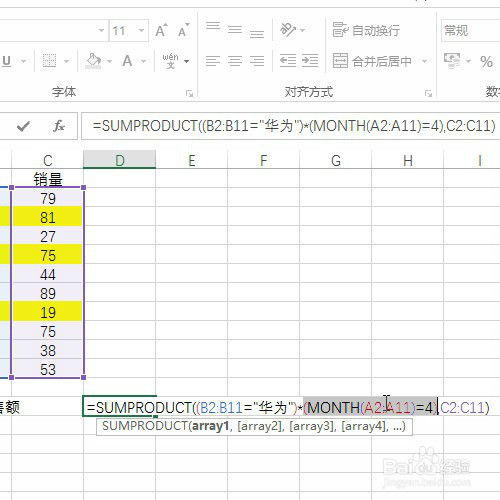Open number format 常规 combo box
Screen dimensions: 500x500
point(471,31)
